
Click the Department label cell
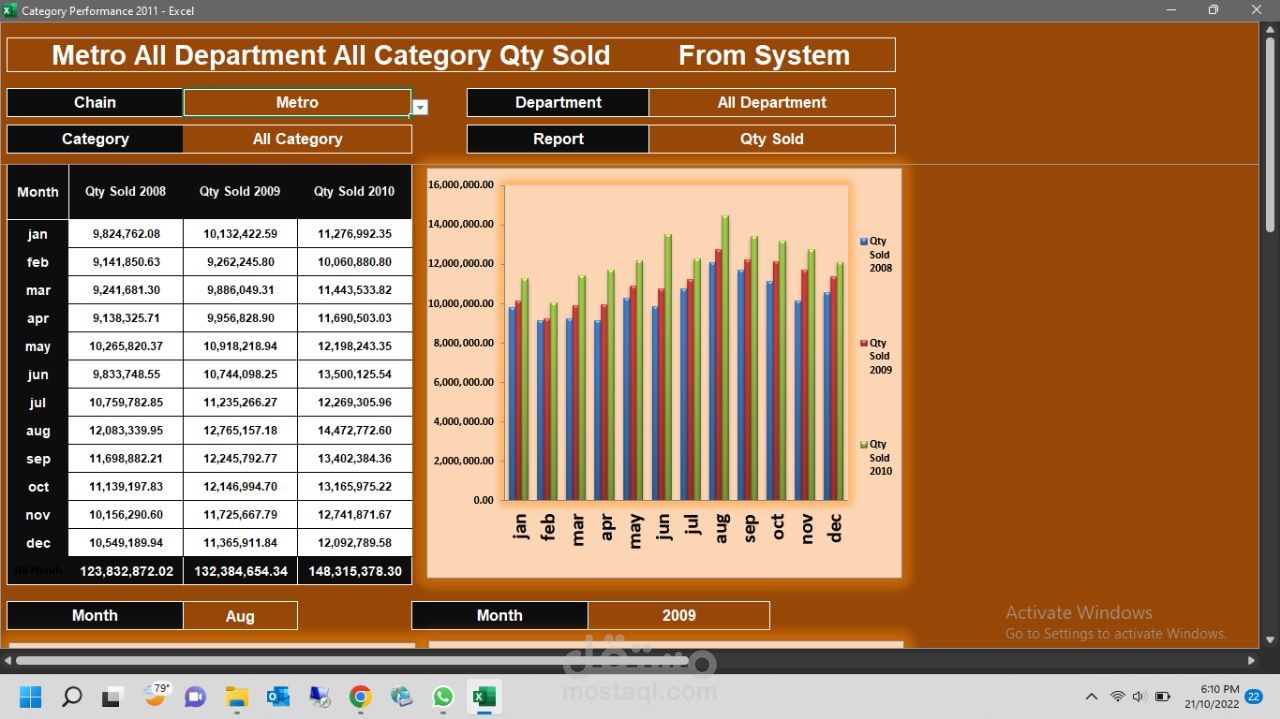coord(558,103)
